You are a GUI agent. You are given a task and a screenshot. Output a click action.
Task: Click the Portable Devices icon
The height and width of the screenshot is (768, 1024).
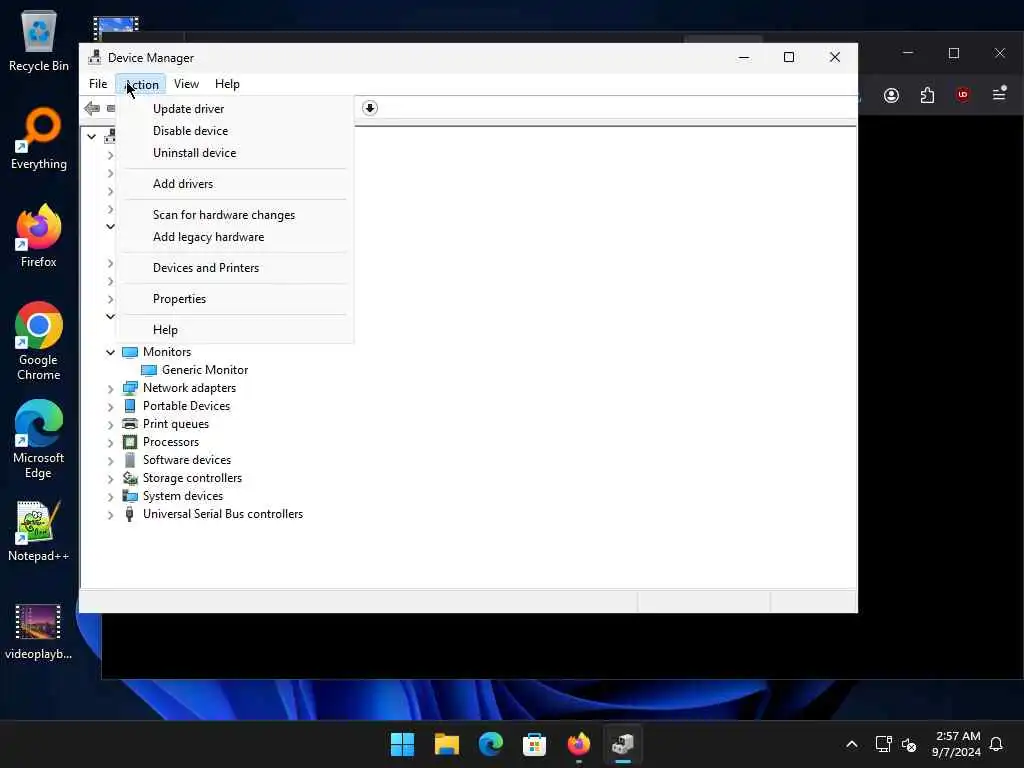pos(130,406)
